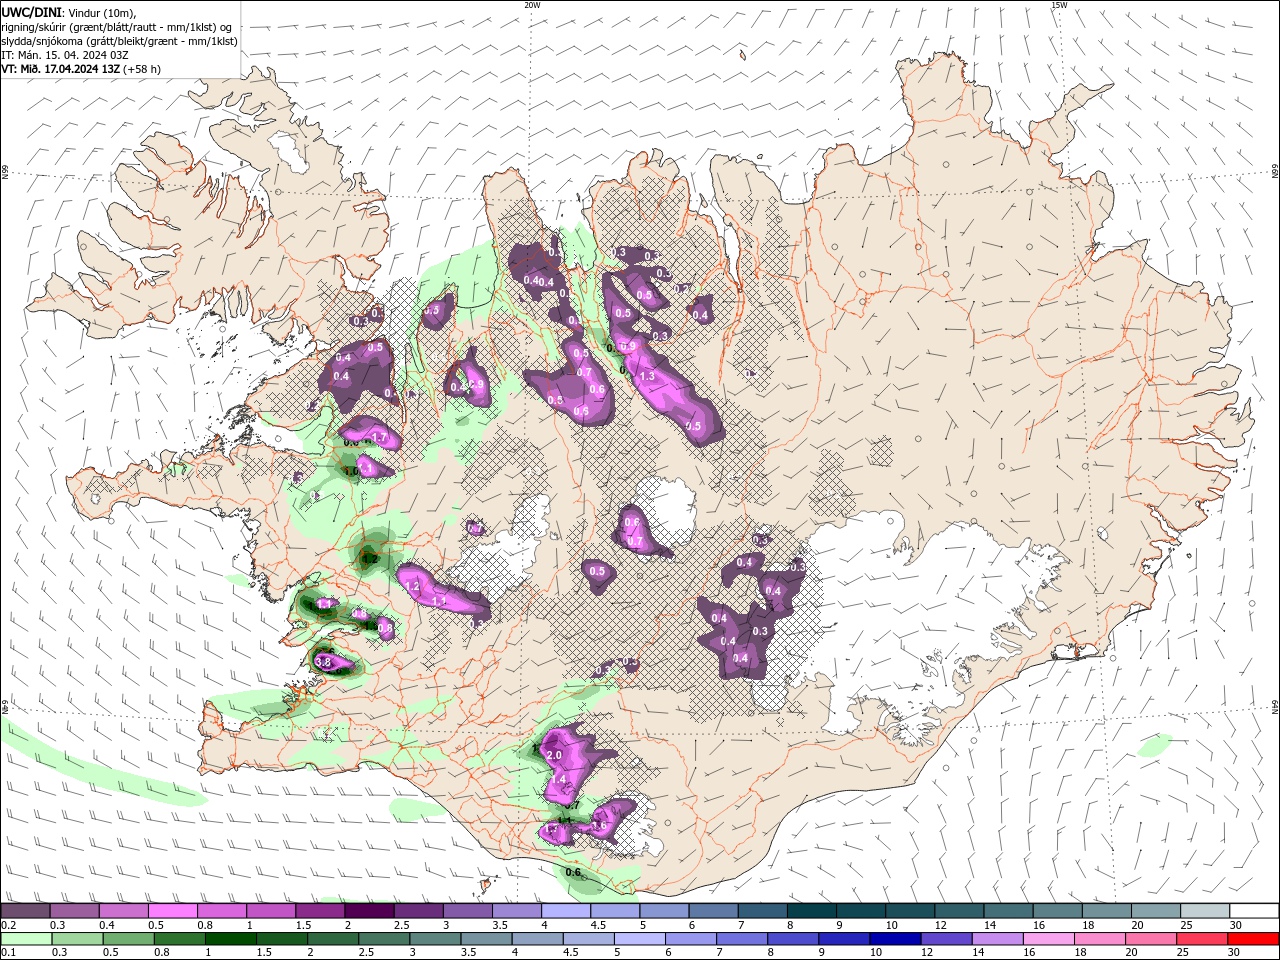Click the dusky plum swatch between 0.2 and 0.3
This screenshot has width=1280, height=960.
point(25,910)
